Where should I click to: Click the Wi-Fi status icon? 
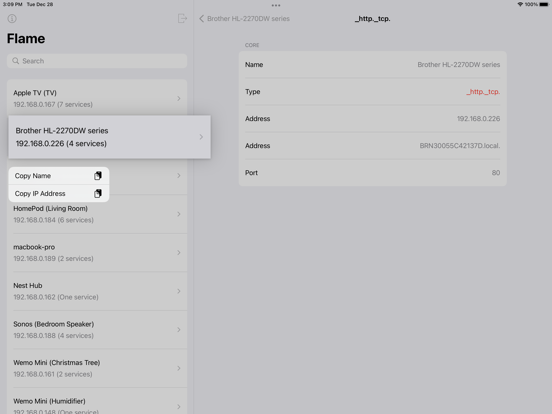pos(520,4)
